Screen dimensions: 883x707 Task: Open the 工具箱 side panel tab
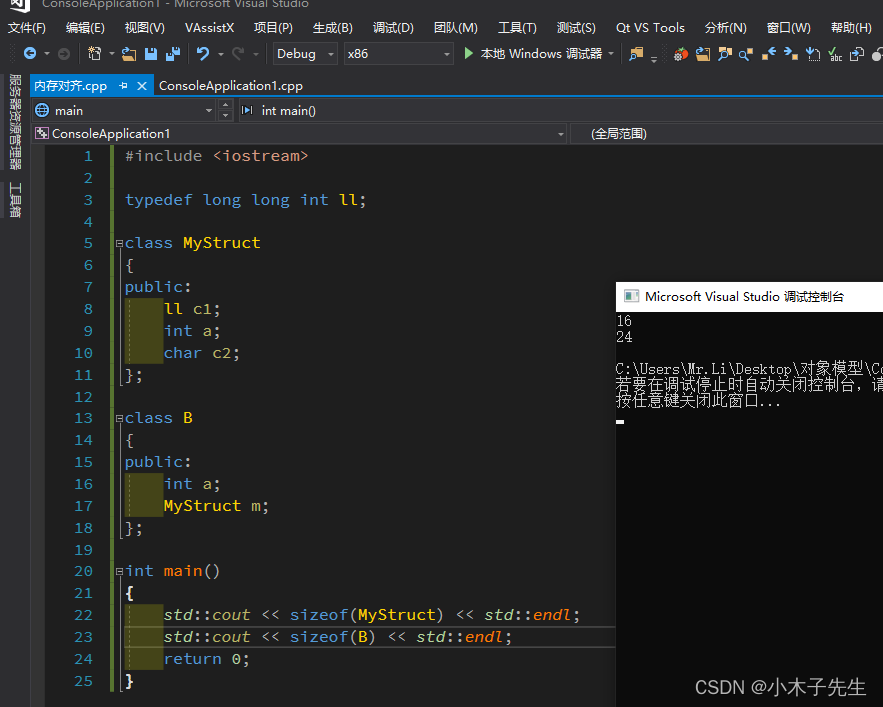tap(15, 199)
